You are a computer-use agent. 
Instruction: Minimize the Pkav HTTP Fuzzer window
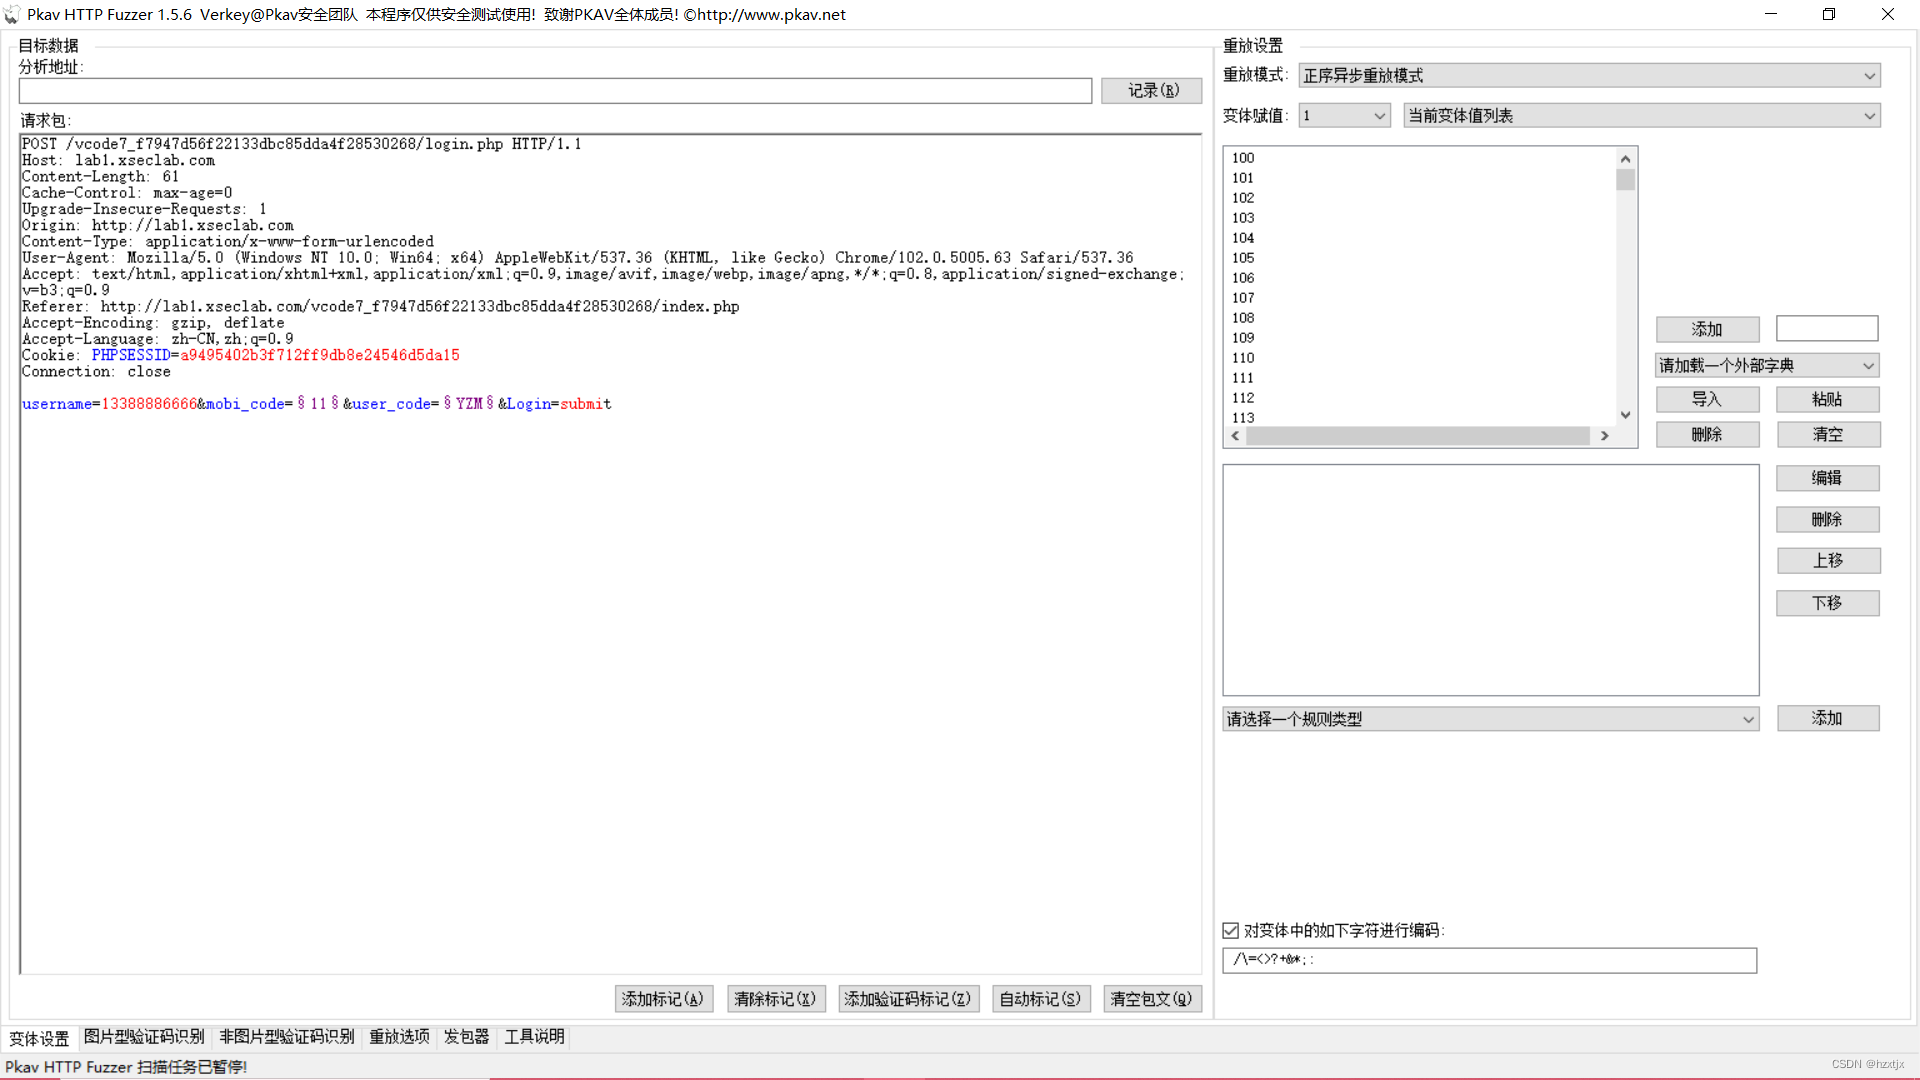(x=1771, y=14)
